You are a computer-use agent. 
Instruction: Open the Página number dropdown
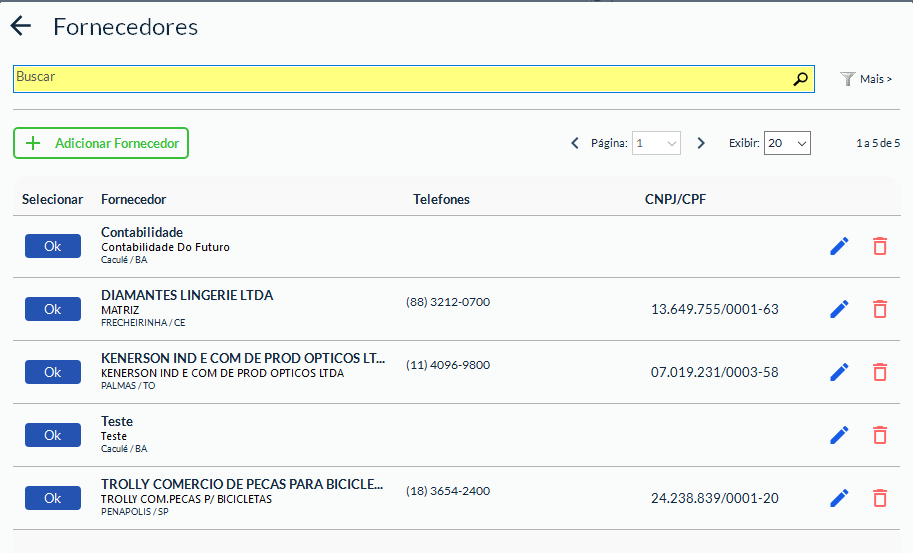[x=657, y=144]
